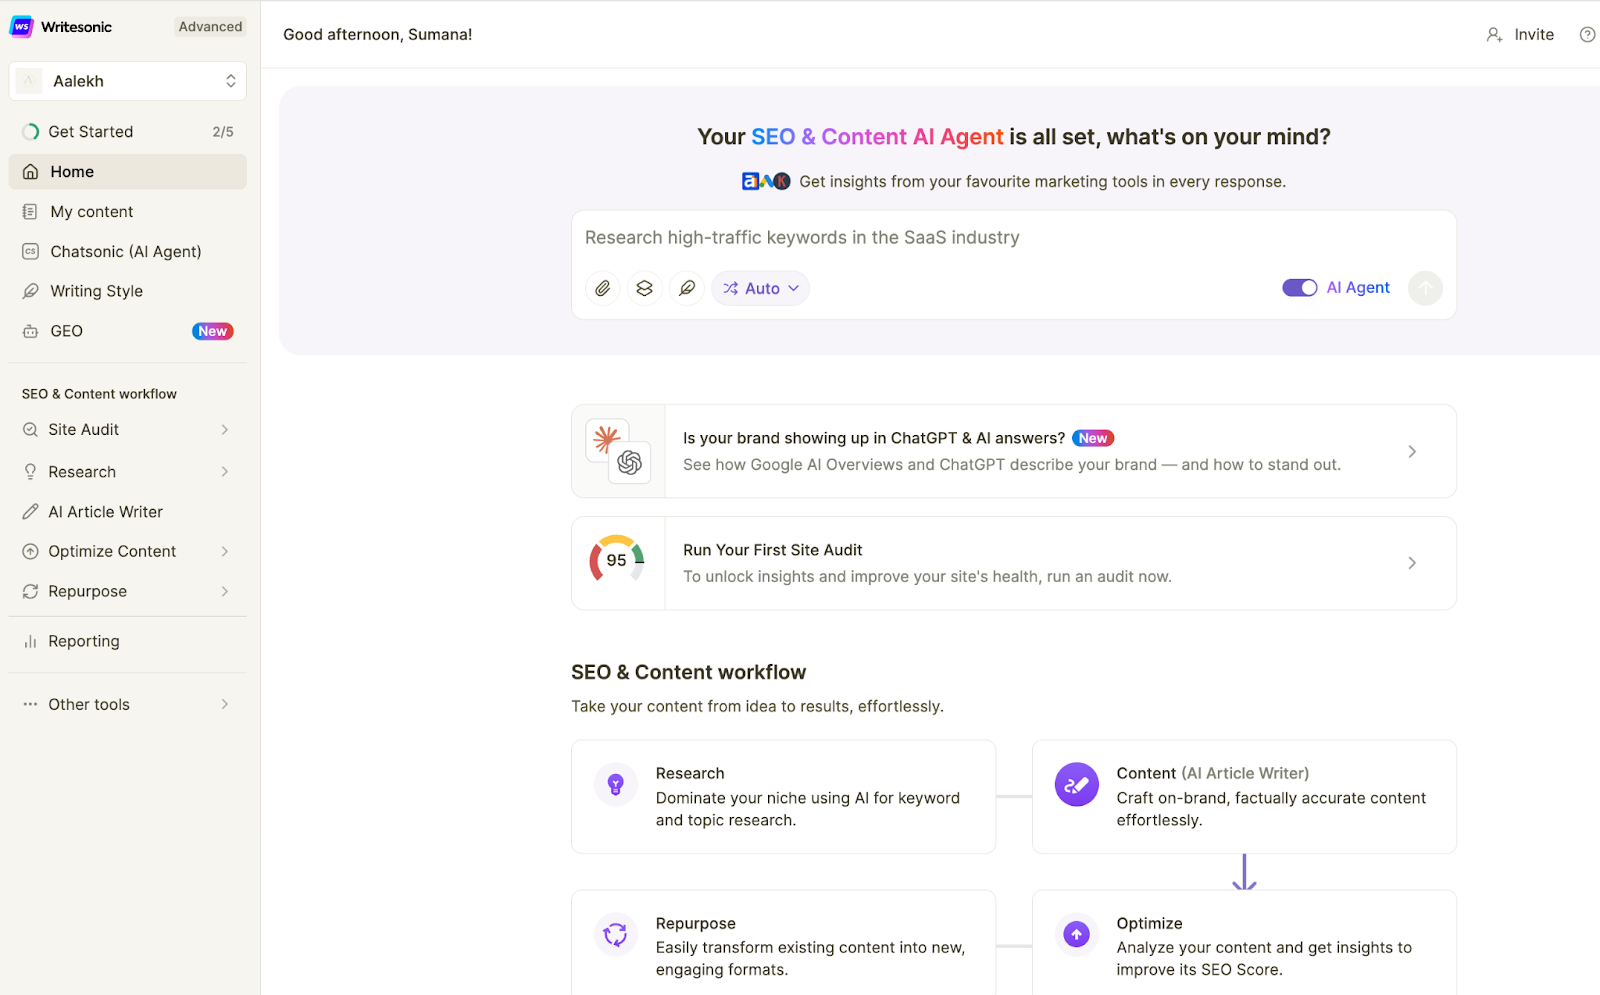Open the Aalekh workspace selector
Viewport: 1600px width, 995px height.
pyautogui.click(x=128, y=81)
